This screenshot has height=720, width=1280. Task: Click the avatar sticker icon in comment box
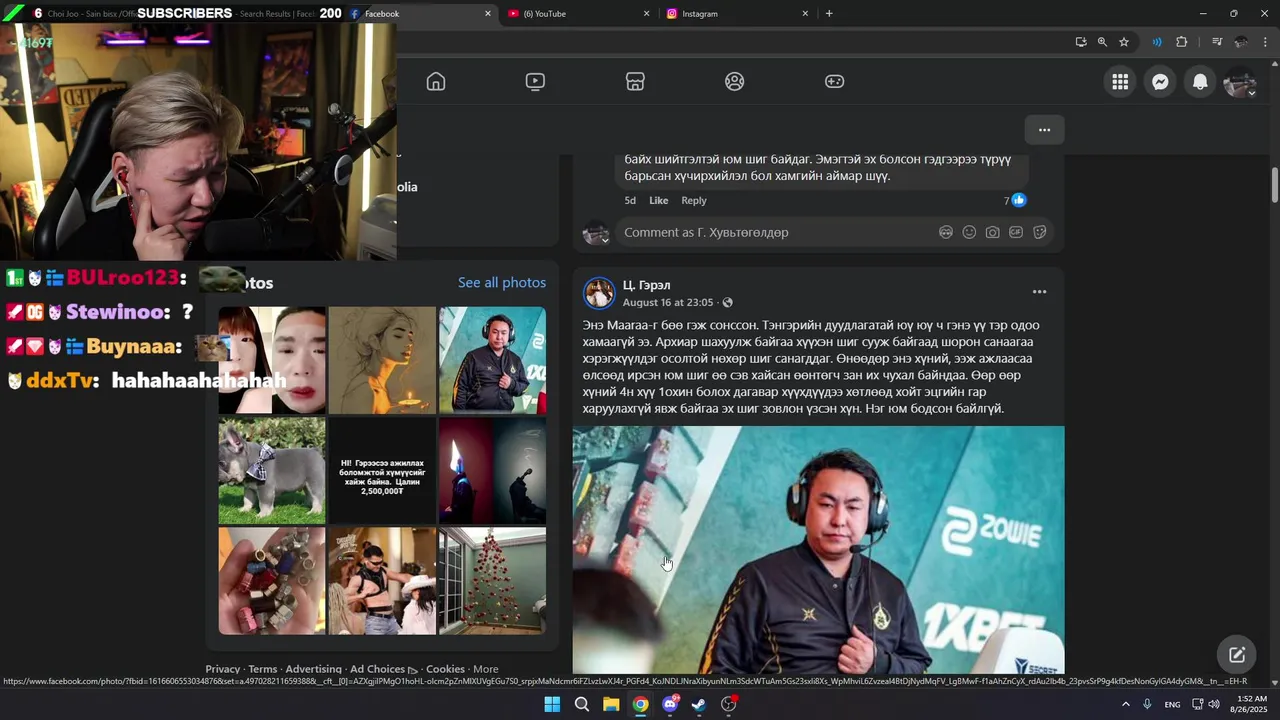(x=945, y=232)
